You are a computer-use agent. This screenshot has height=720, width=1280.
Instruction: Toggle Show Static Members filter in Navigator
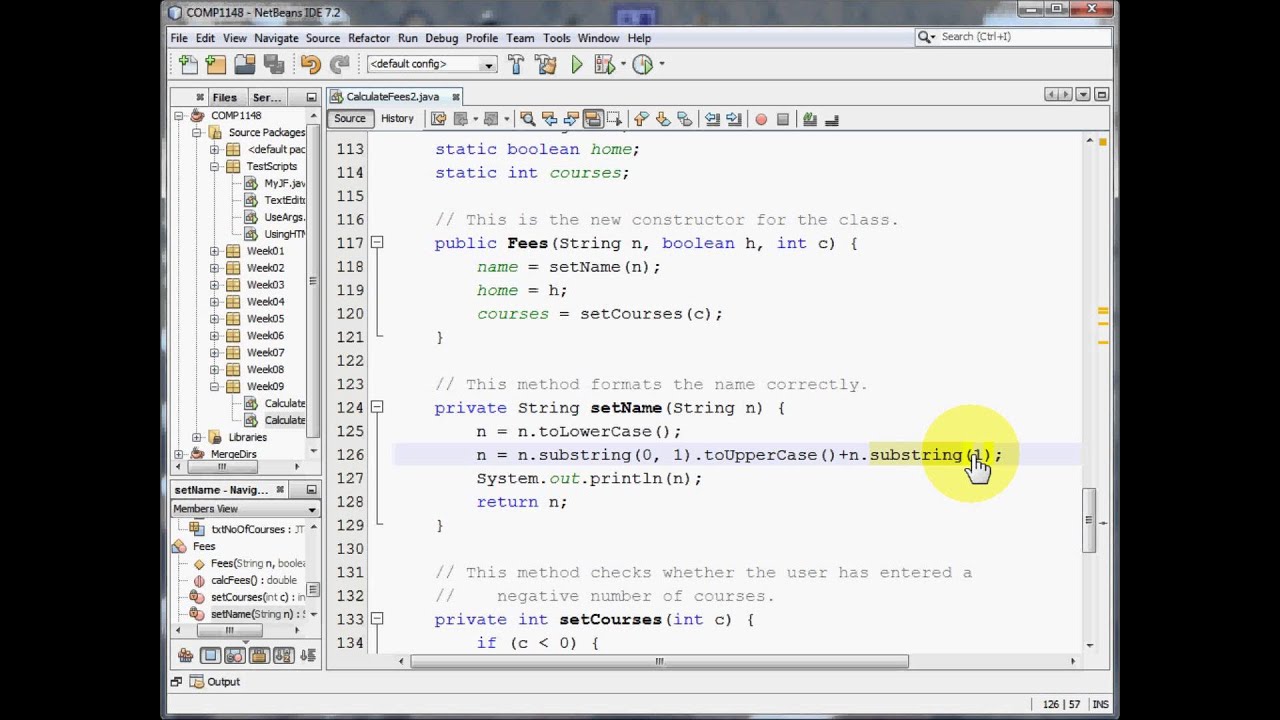235,656
